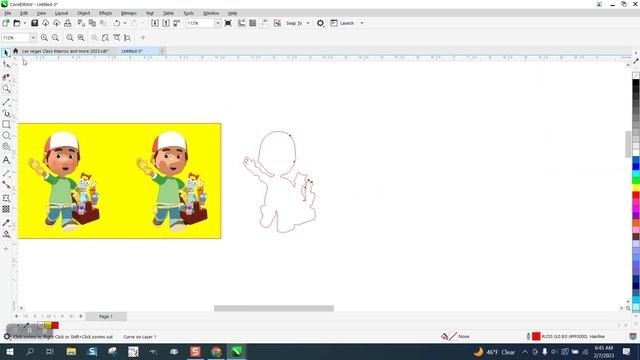Switch to Las Vegas Class Macros document tab

pyautogui.click(x=65, y=51)
